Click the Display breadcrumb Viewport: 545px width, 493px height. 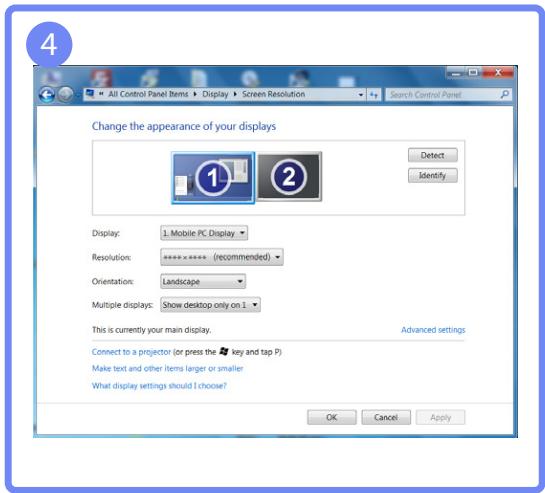click(215, 94)
